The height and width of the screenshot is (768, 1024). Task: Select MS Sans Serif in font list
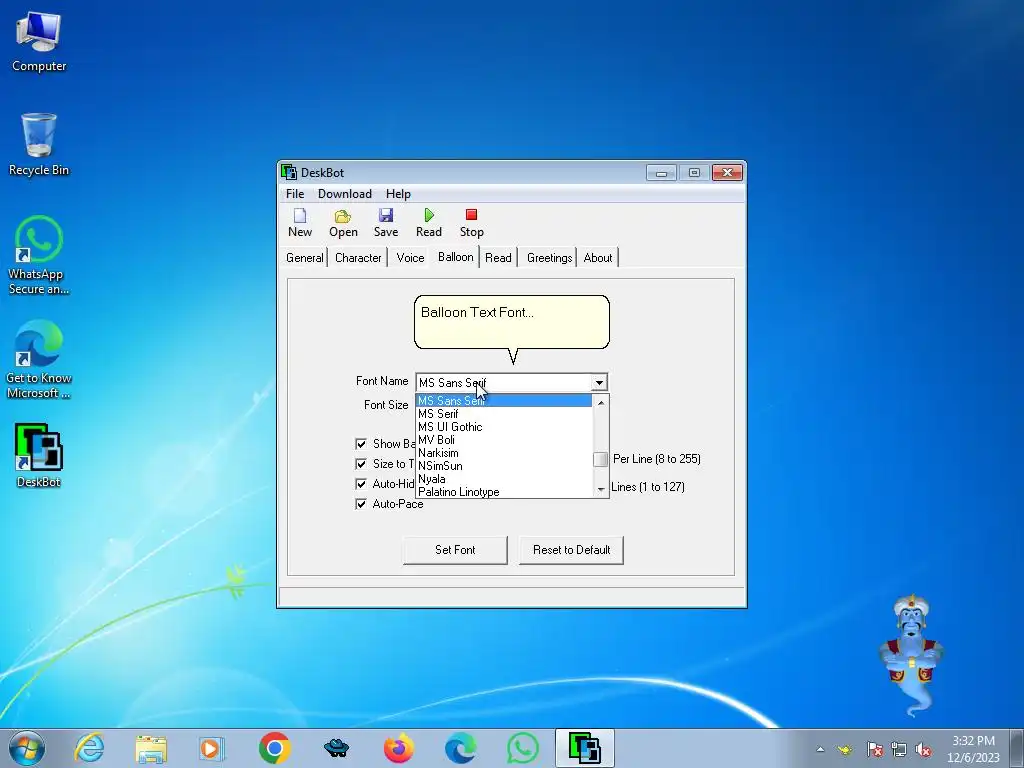(x=504, y=400)
